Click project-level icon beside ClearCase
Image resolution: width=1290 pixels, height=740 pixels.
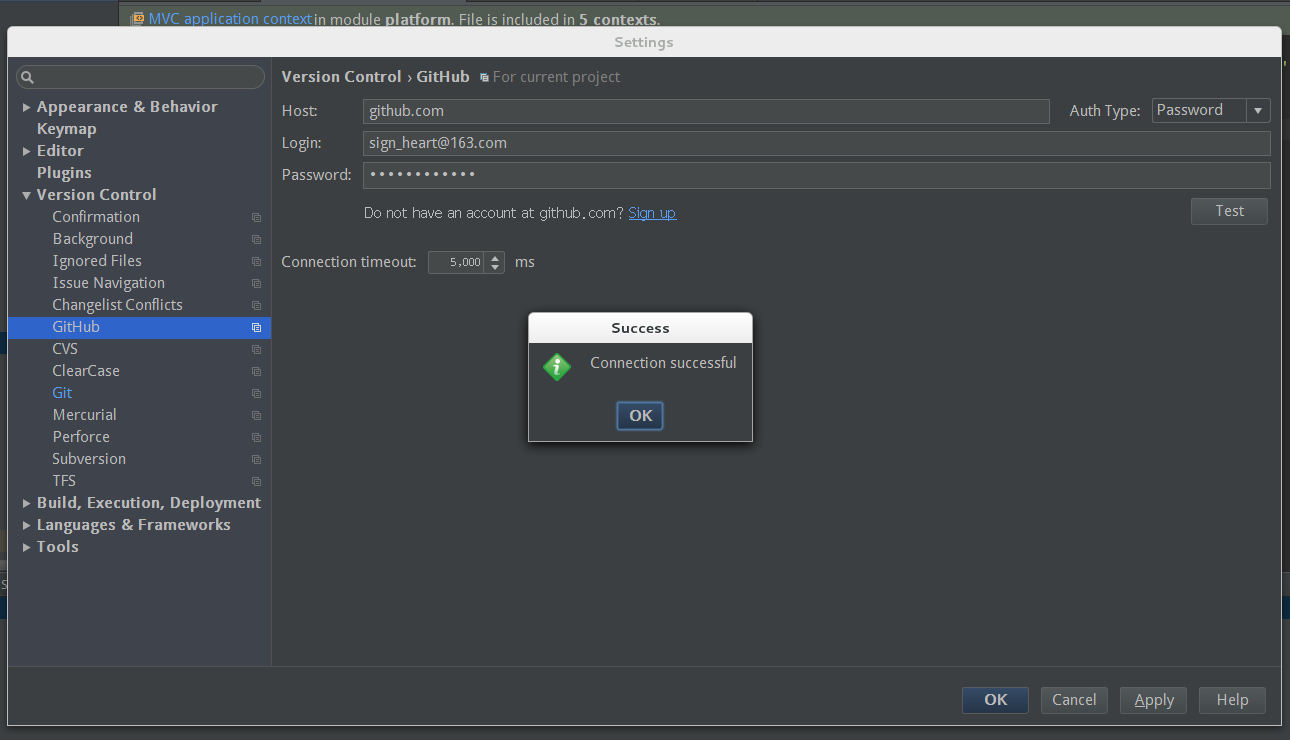pyautogui.click(x=256, y=371)
